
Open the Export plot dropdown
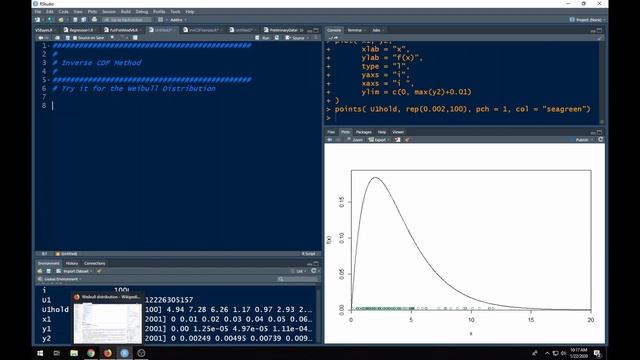(378, 140)
